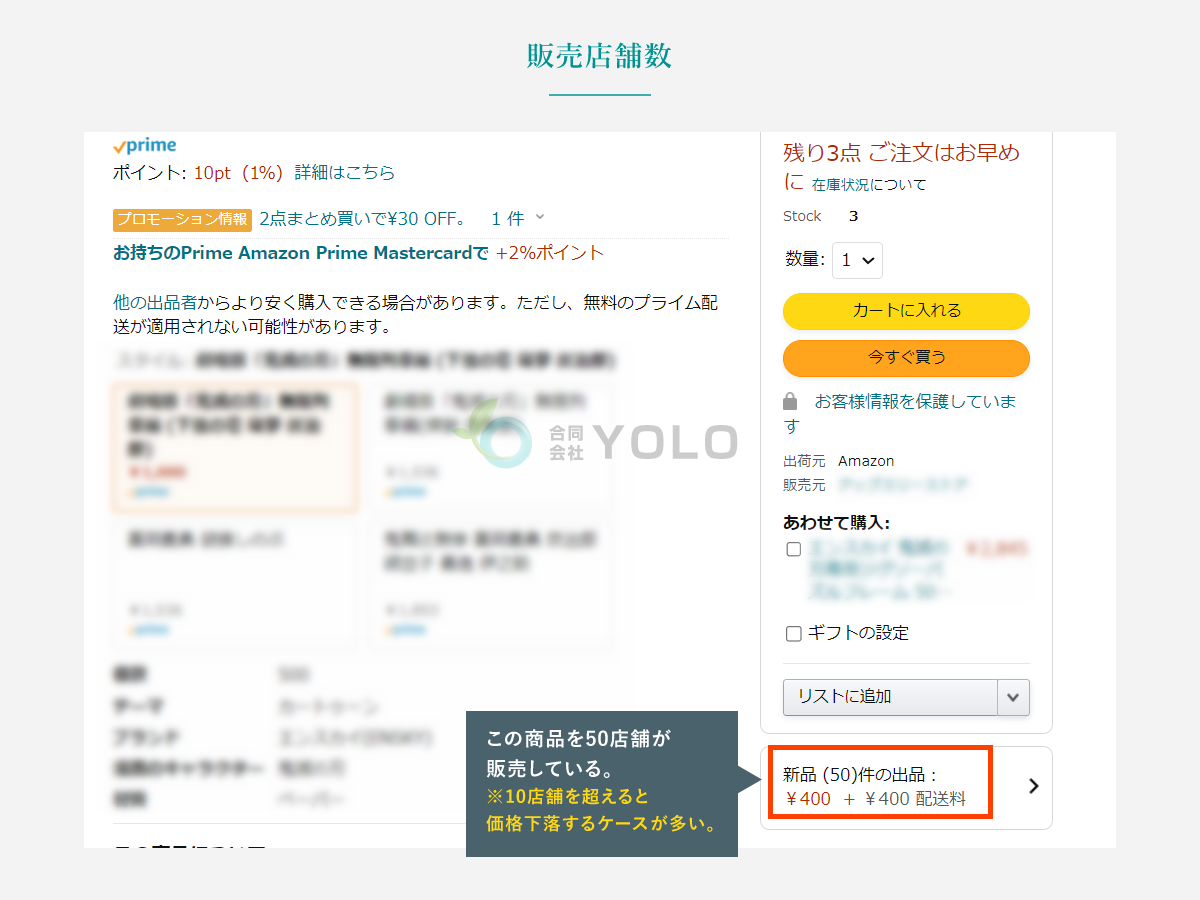Open the 在庫状況 link

pyautogui.click(x=841, y=185)
